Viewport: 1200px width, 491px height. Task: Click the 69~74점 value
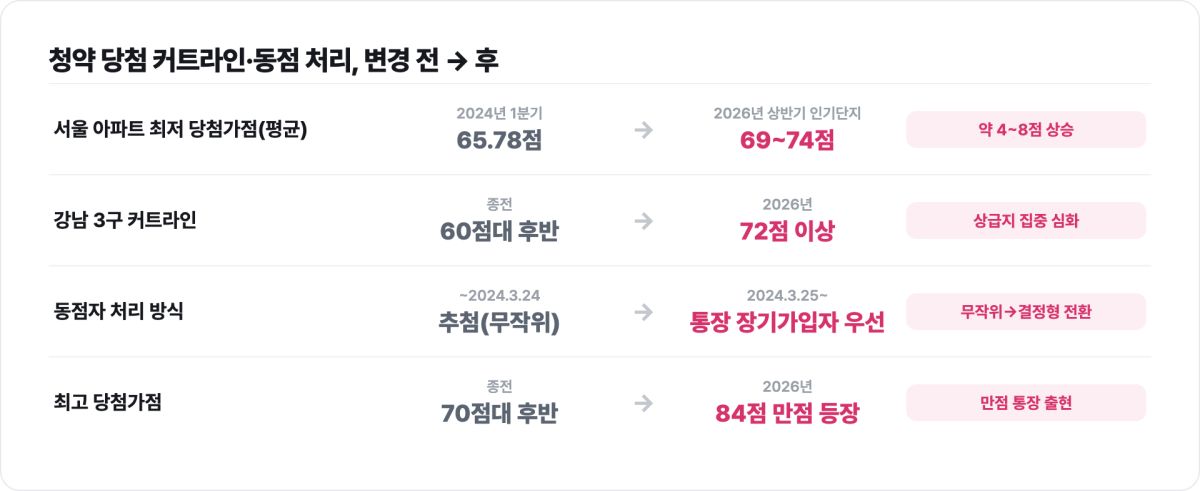(787, 140)
